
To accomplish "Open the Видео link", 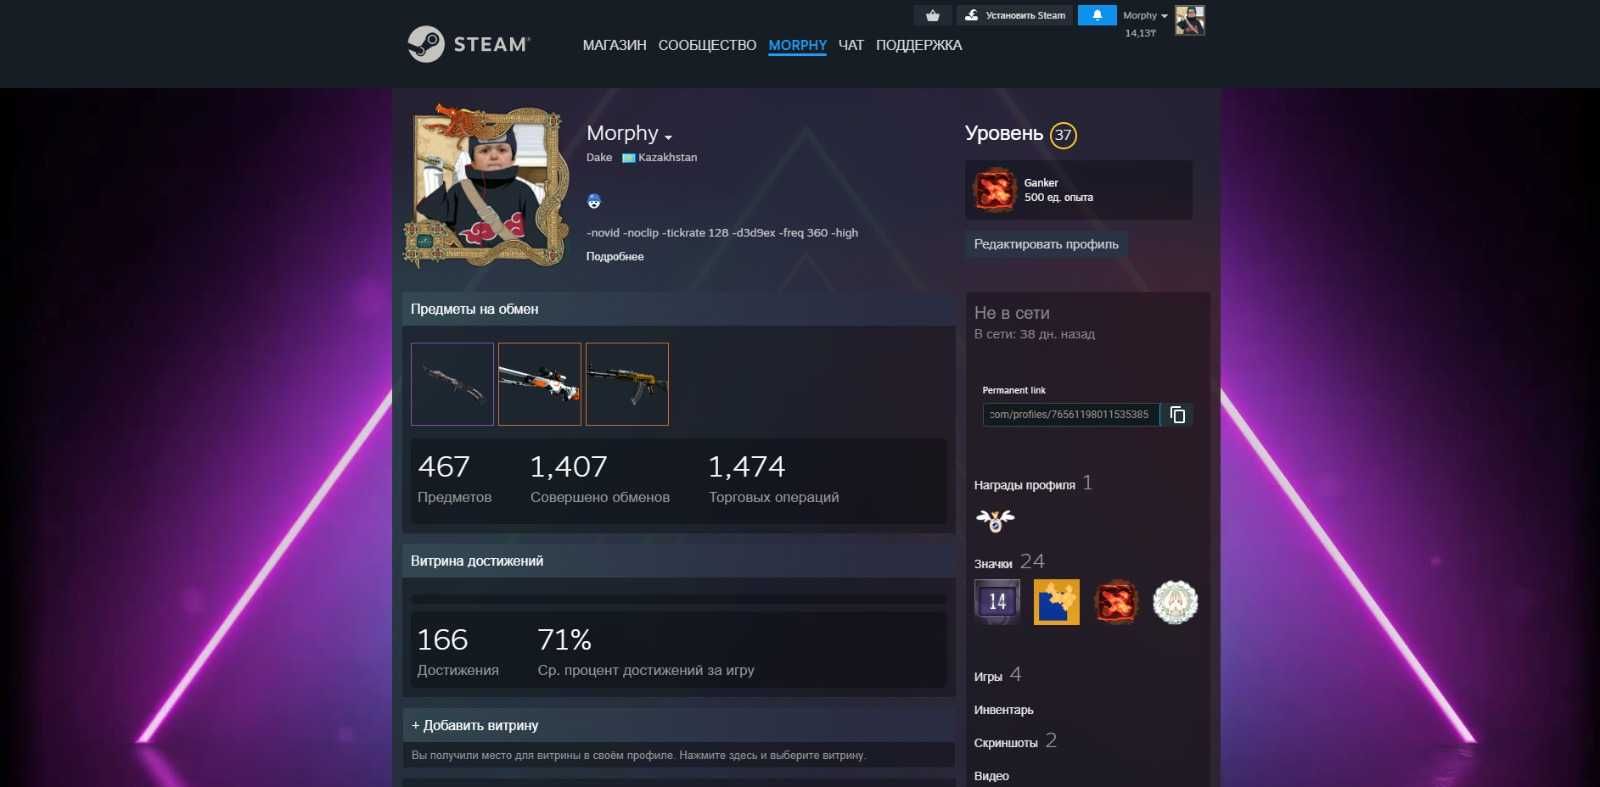I will point(991,776).
